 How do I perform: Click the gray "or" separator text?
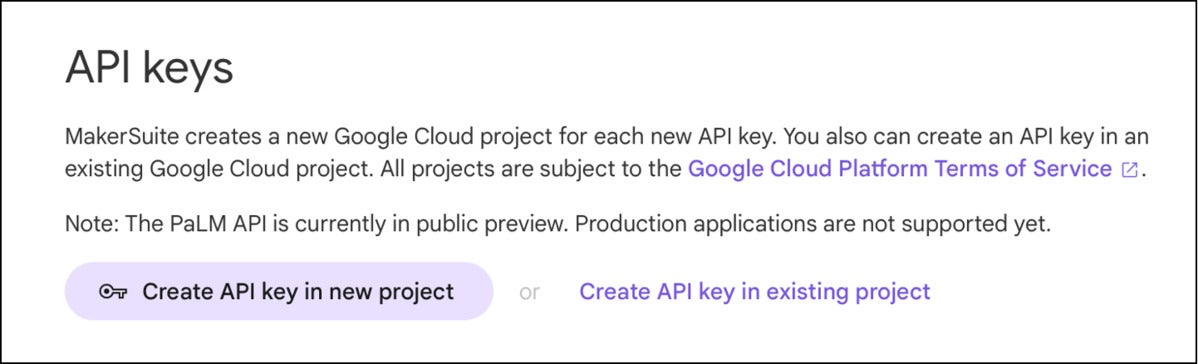click(529, 292)
